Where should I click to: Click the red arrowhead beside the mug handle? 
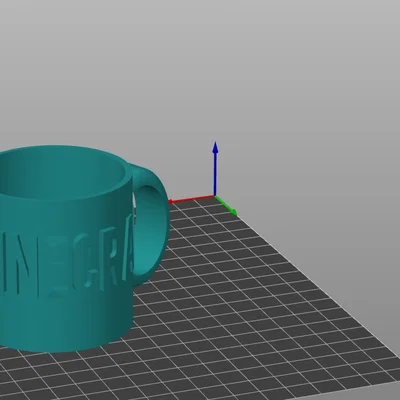170,201
